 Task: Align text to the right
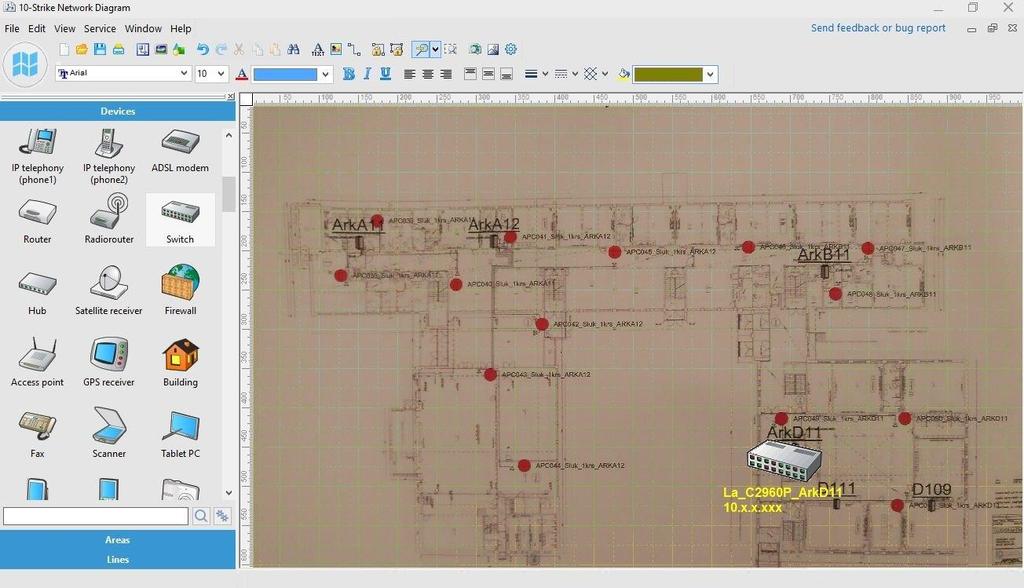click(x=446, y=74)
